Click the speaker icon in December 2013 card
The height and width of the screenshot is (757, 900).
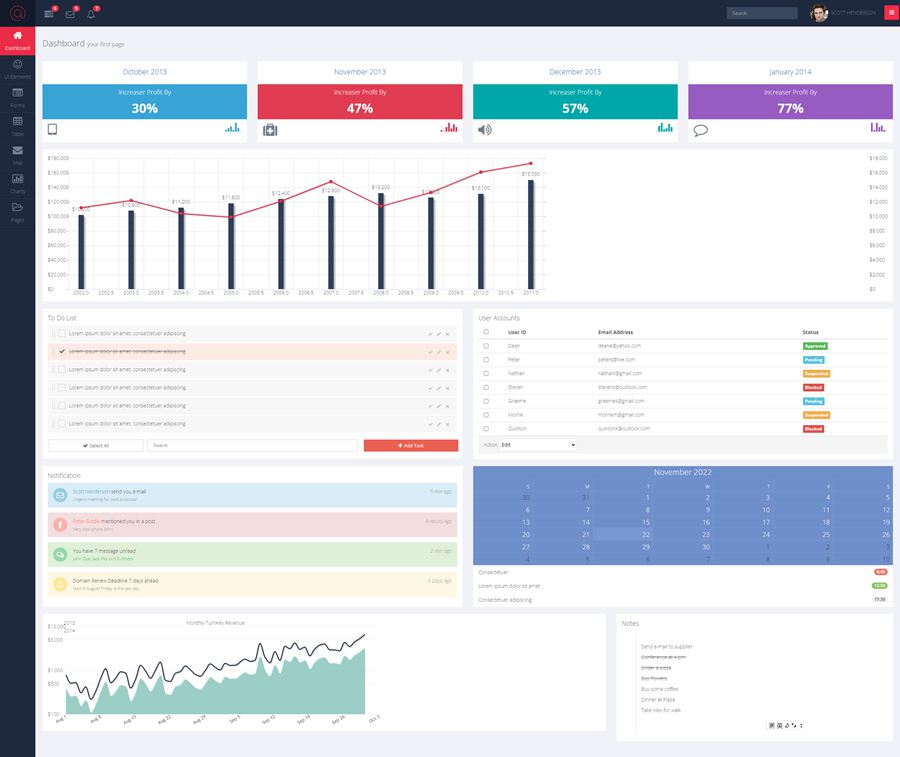click(485, 129)
